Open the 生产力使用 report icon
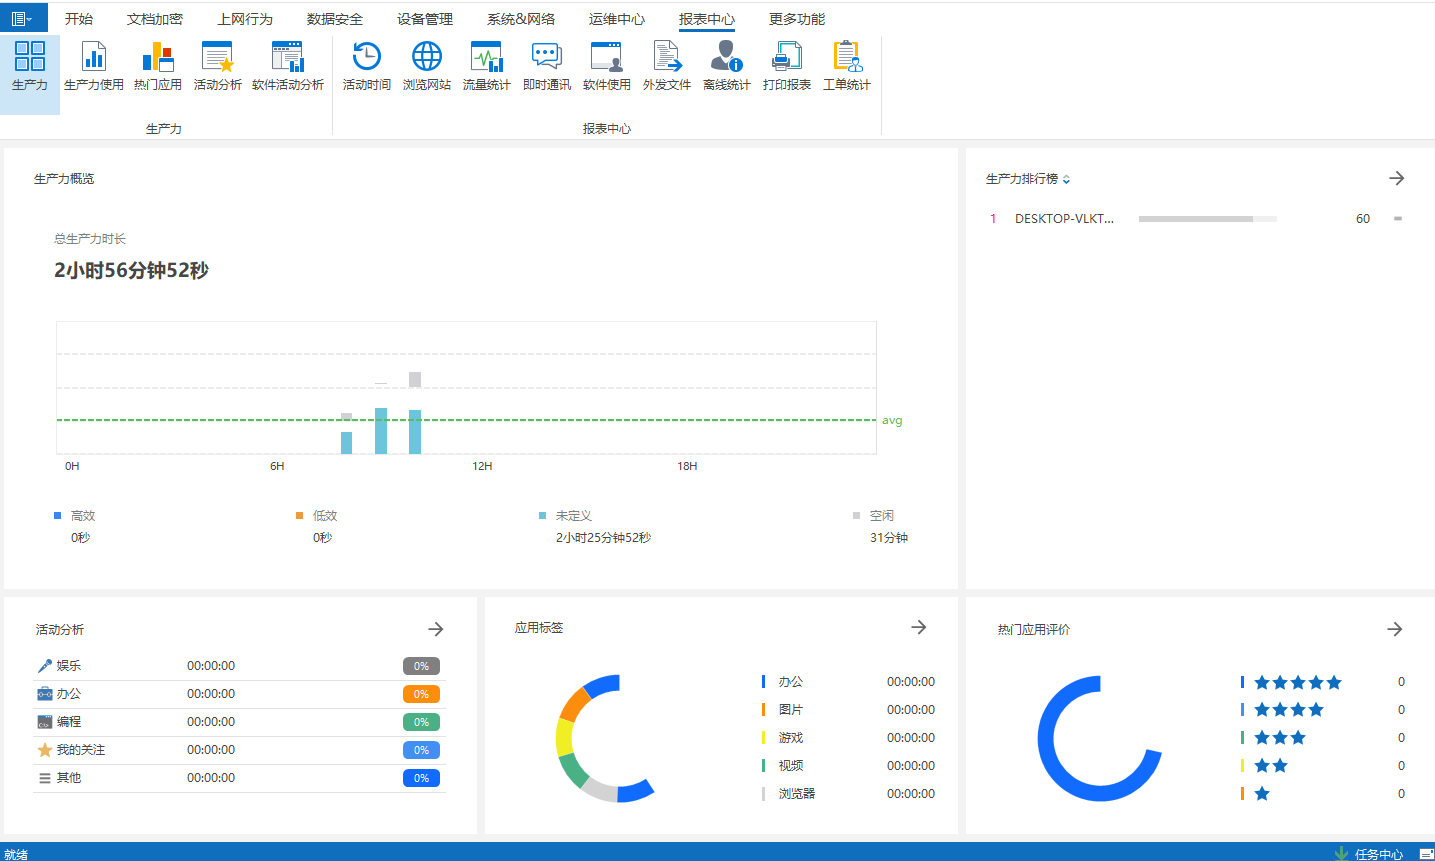Viewport: 1435px width, 861px height. (x=94, y=66)
